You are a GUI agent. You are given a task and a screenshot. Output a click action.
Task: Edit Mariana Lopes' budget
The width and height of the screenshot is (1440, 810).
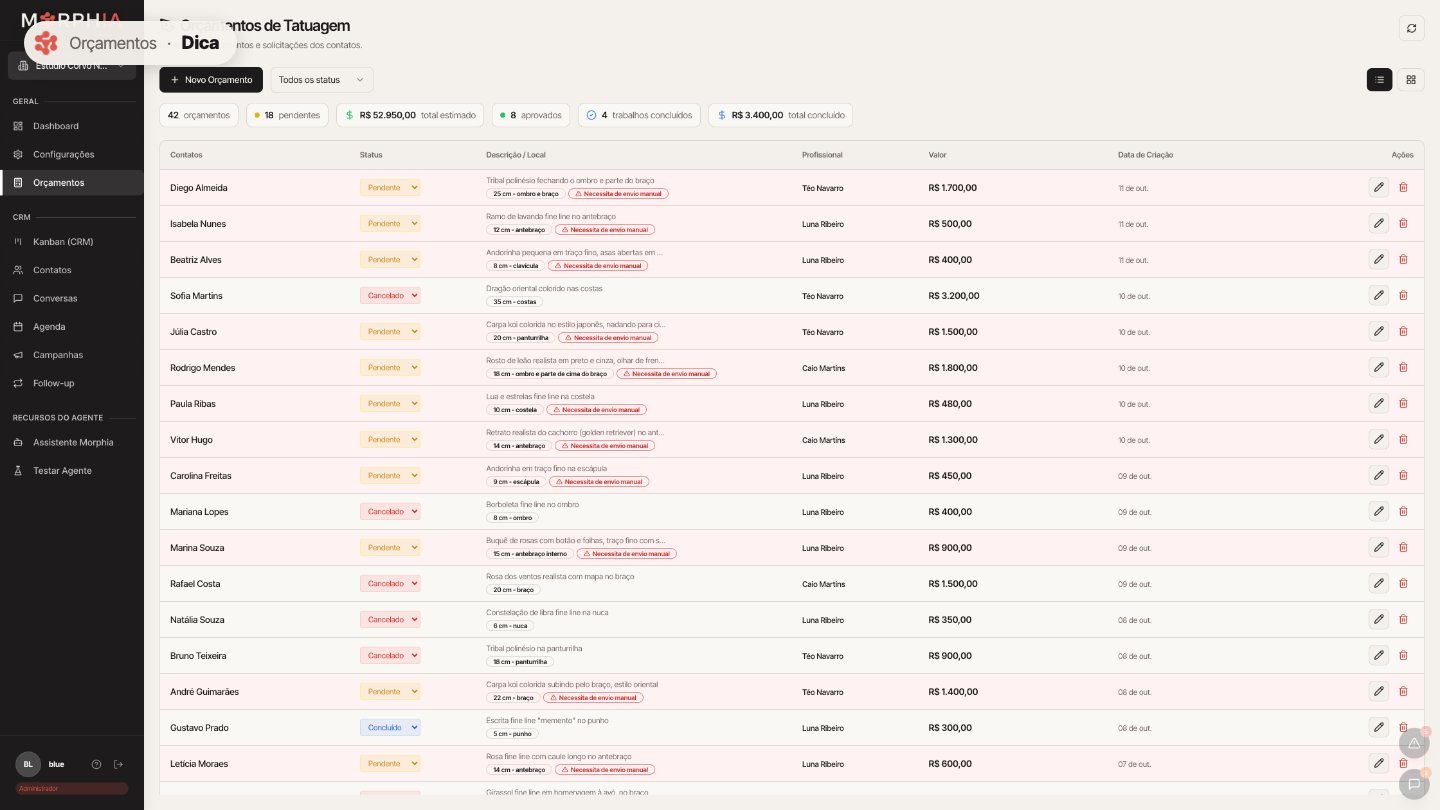click(x=1379, y=511)
